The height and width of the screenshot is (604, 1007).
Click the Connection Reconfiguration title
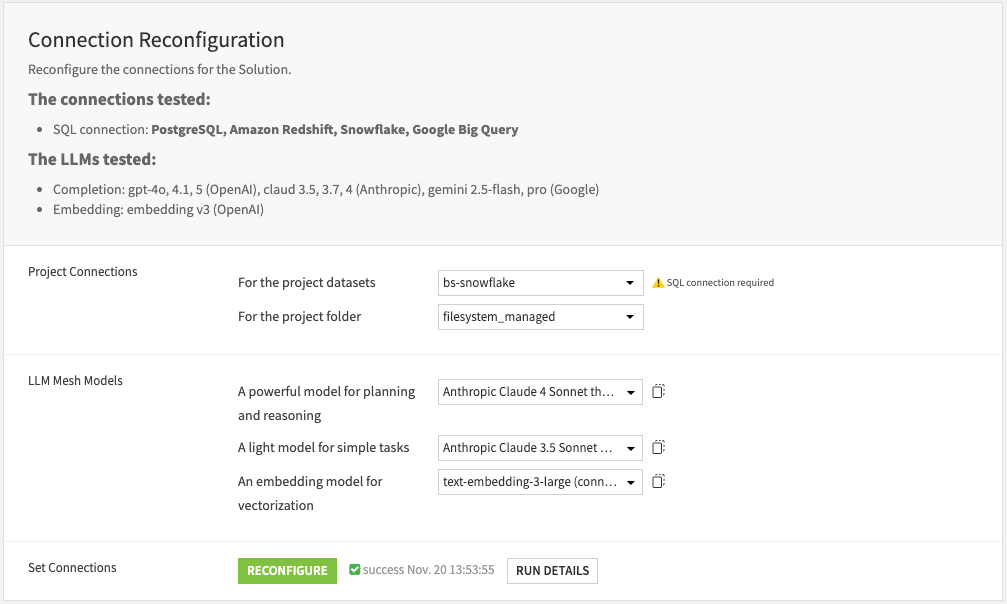pyautogui.click(x=155, y=40)
